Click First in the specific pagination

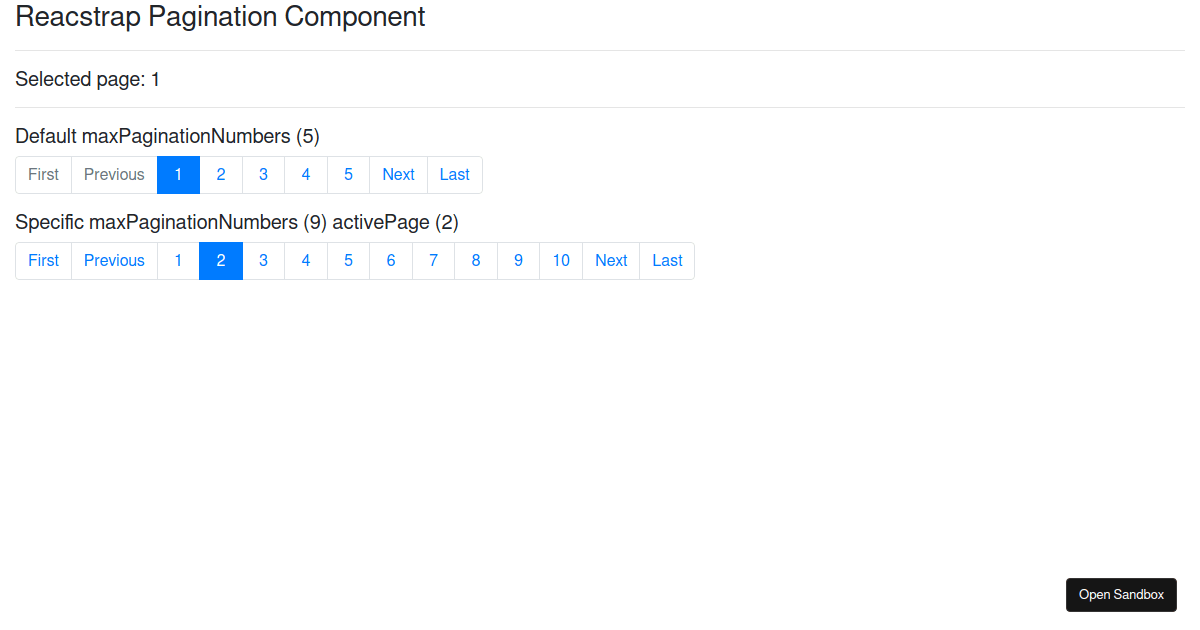click(x=43, y=260)
